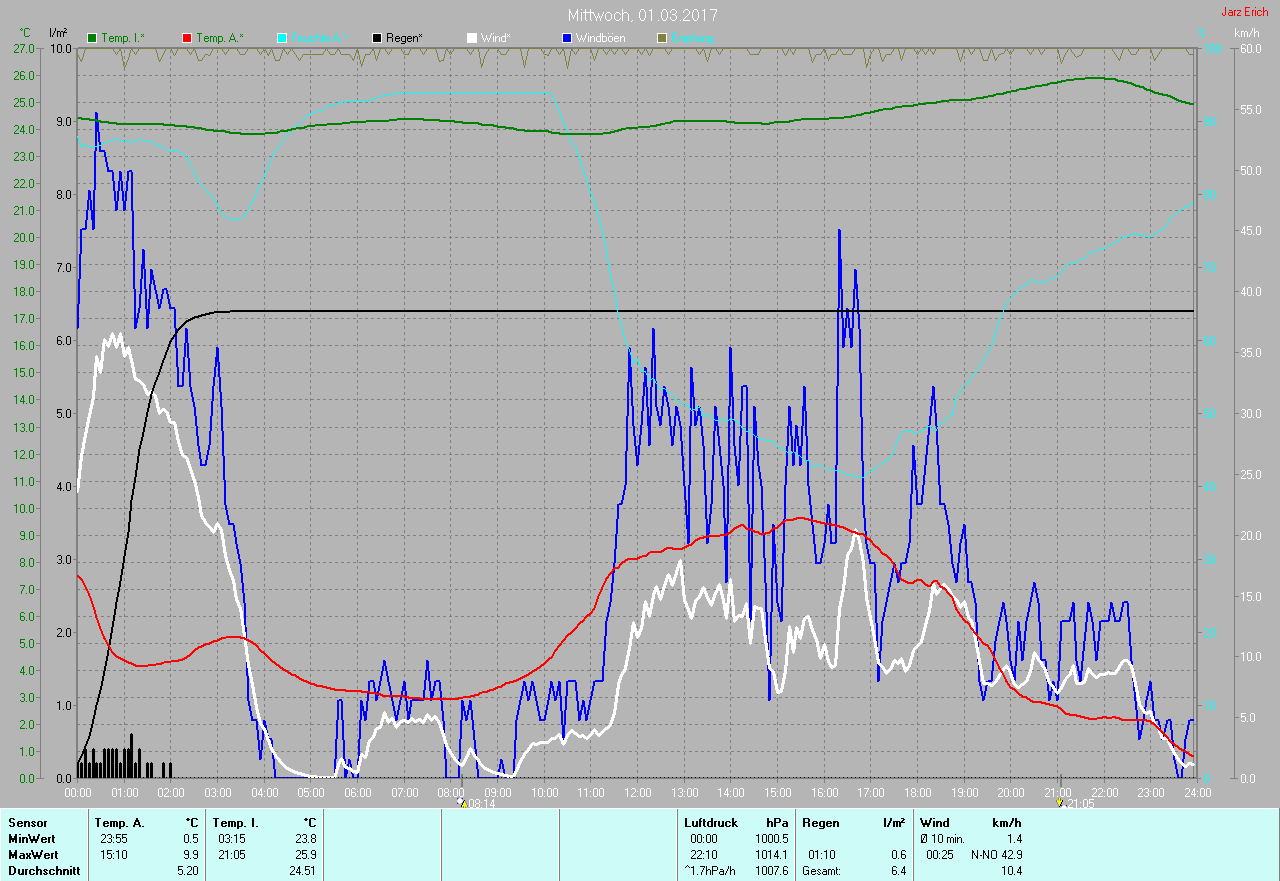Viewport: 1280px width, 881px height.
Task: Open the Jarz Erich label in corner
Action: click(1244, 12)
